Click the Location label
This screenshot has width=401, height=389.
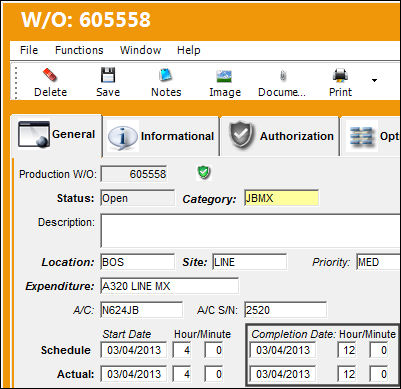pyautogui.click(x=68, y=262)
